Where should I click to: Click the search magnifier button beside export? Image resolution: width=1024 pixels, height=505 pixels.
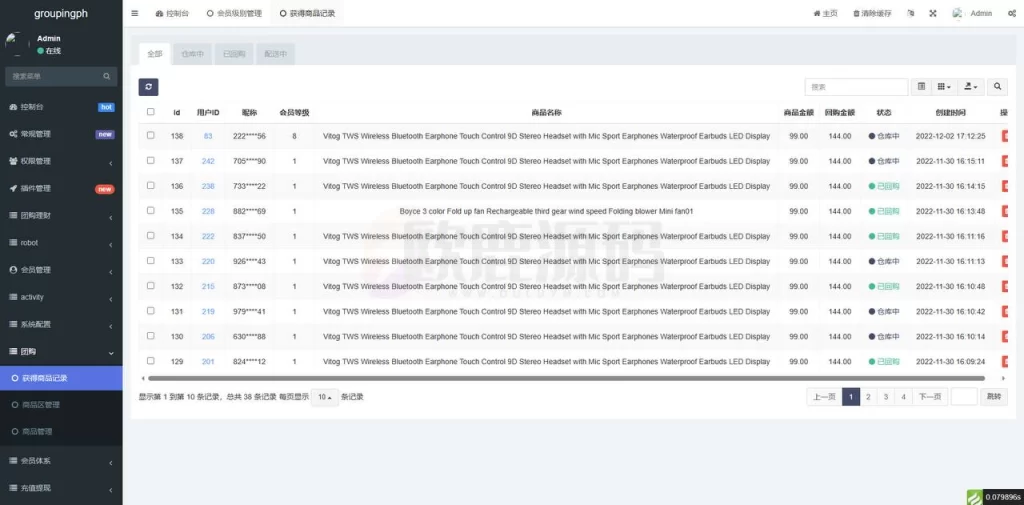tap(997, 86)
